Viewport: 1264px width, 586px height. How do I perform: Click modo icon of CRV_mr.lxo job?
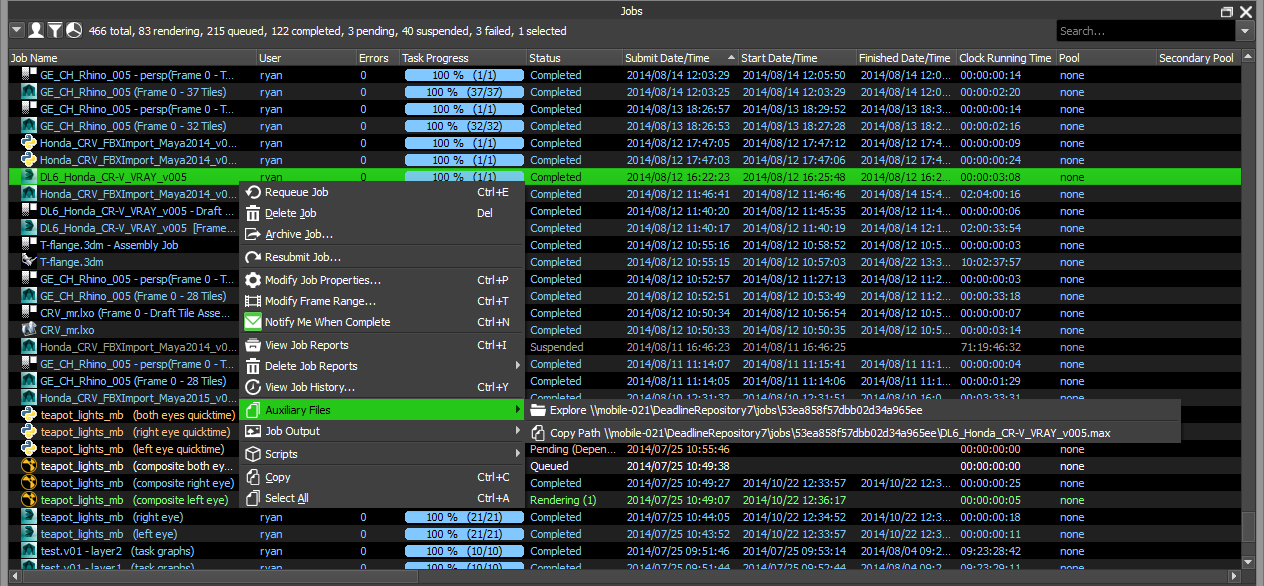point(29,330)
